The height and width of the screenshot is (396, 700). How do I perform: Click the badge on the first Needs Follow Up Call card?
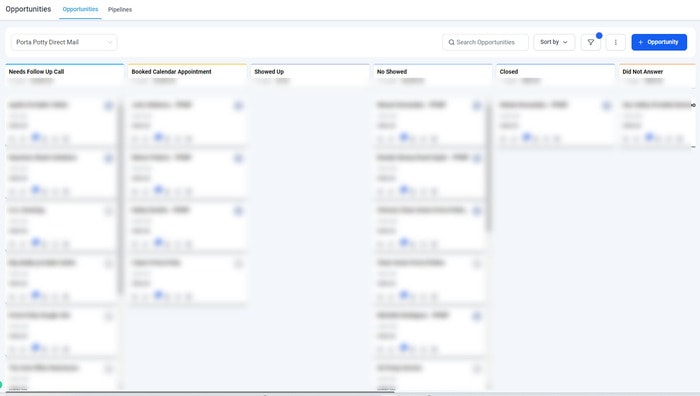tap(108, 106)
